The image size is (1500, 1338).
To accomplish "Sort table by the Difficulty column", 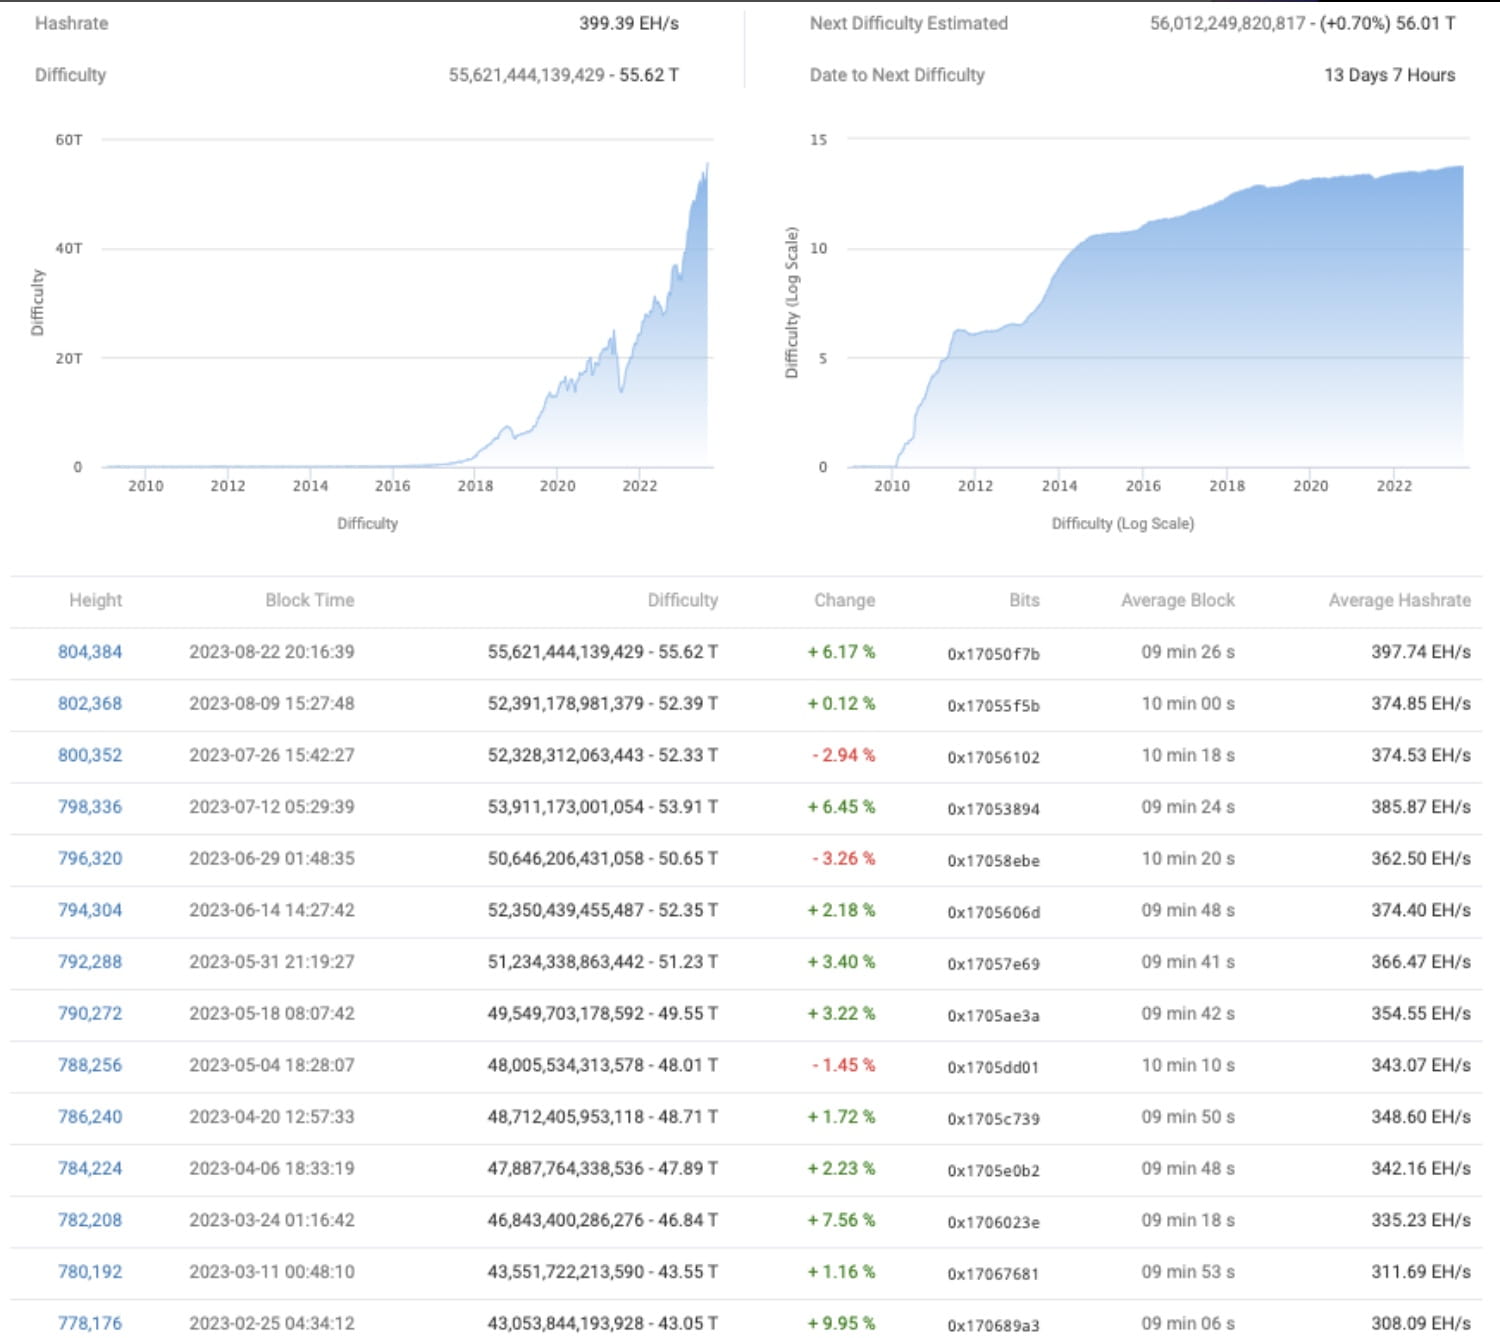I will pos(683,600).
